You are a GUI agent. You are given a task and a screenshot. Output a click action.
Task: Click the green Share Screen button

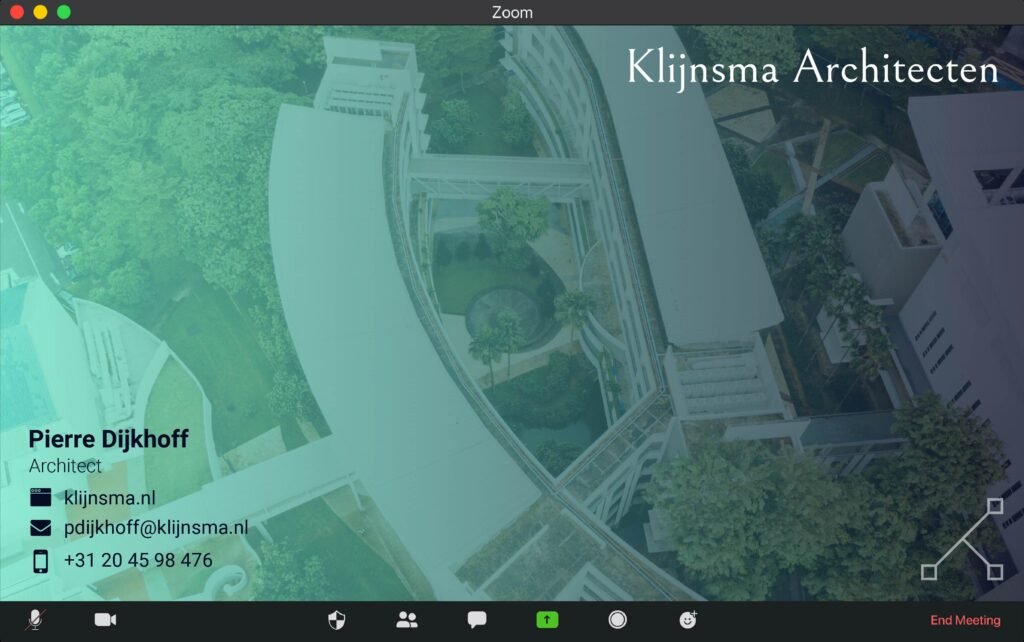tap(547, 620)
